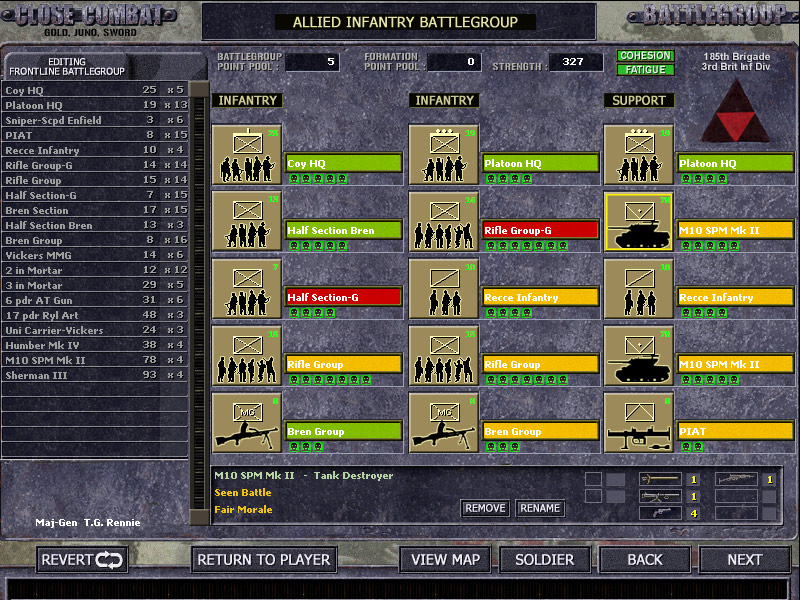Click the Bren Group machine gun icon with green label
This screenshot has width=800, height=600.
coord(247,422)
